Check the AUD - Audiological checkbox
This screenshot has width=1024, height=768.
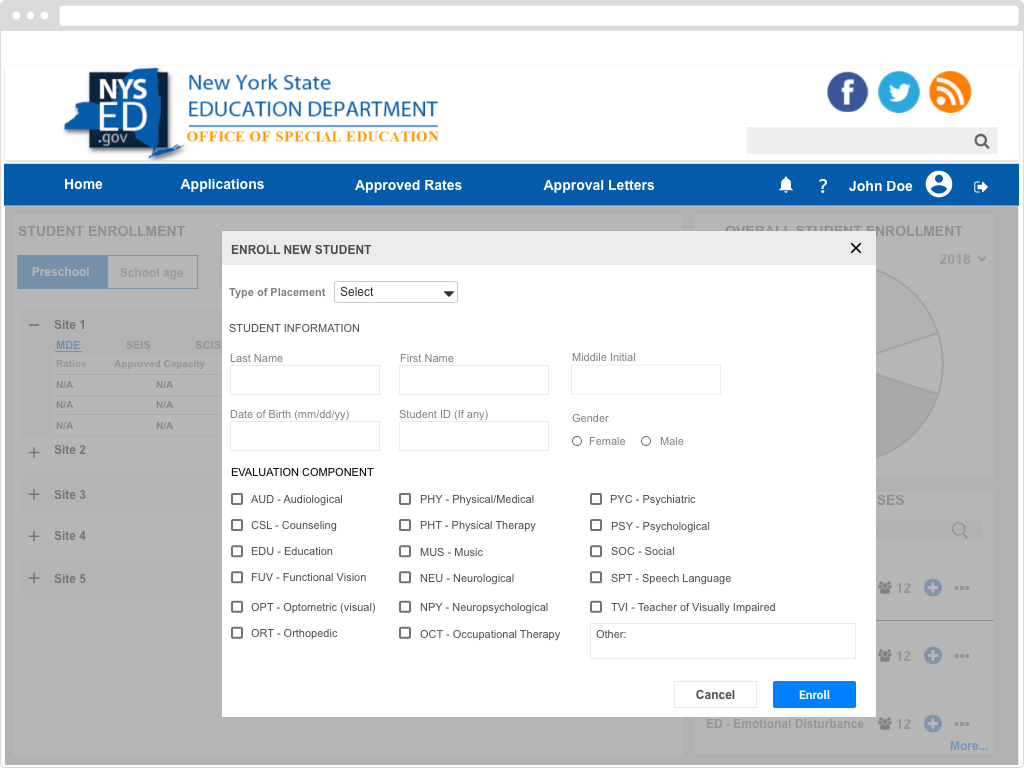pyautogui.click(x=237, y=499)
